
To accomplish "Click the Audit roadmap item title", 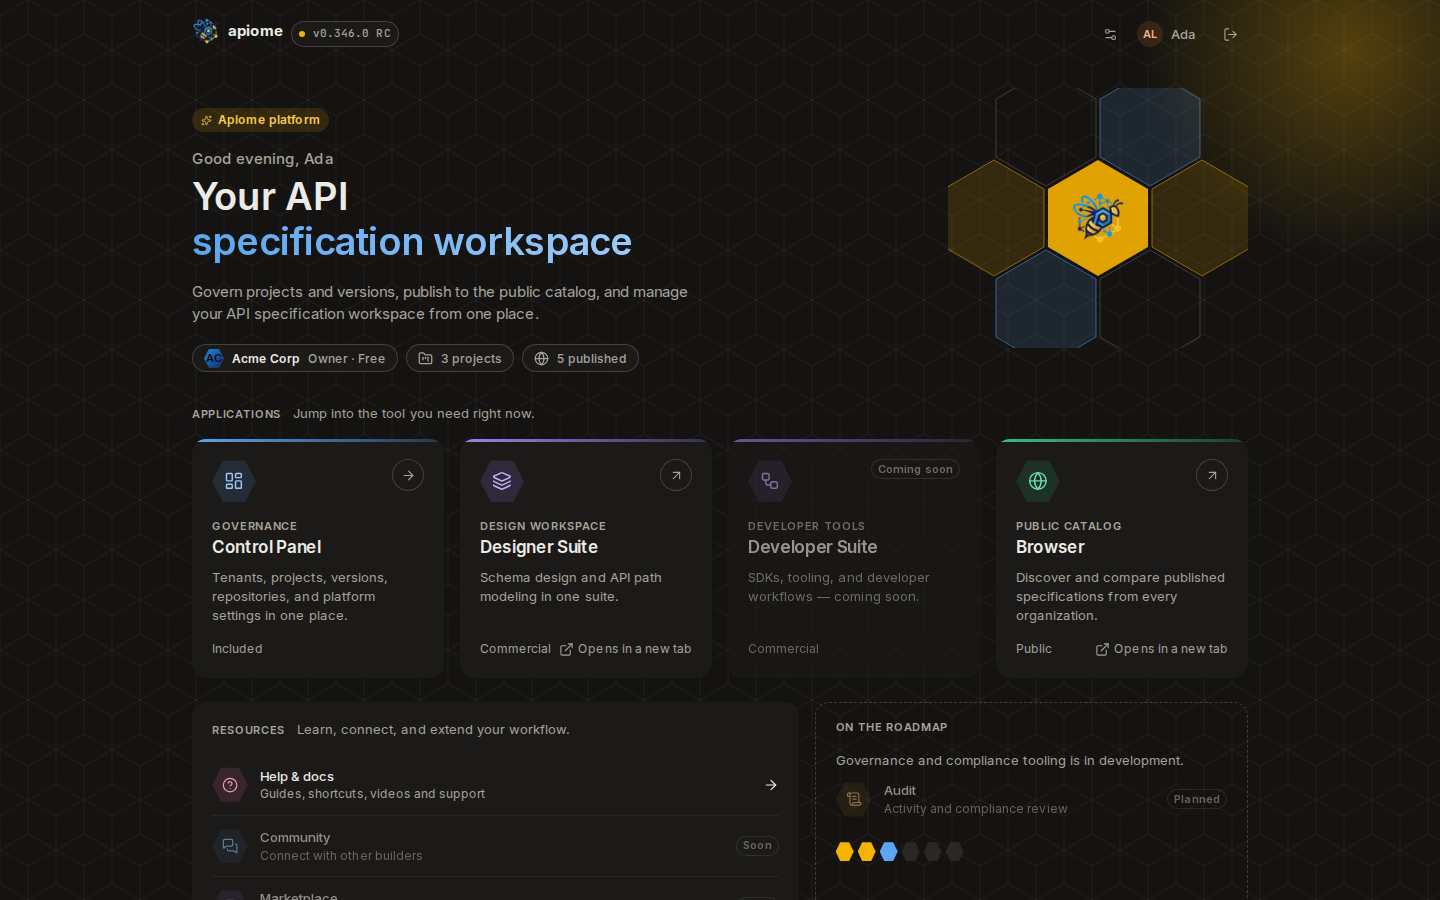I will [x=900, y=791].
